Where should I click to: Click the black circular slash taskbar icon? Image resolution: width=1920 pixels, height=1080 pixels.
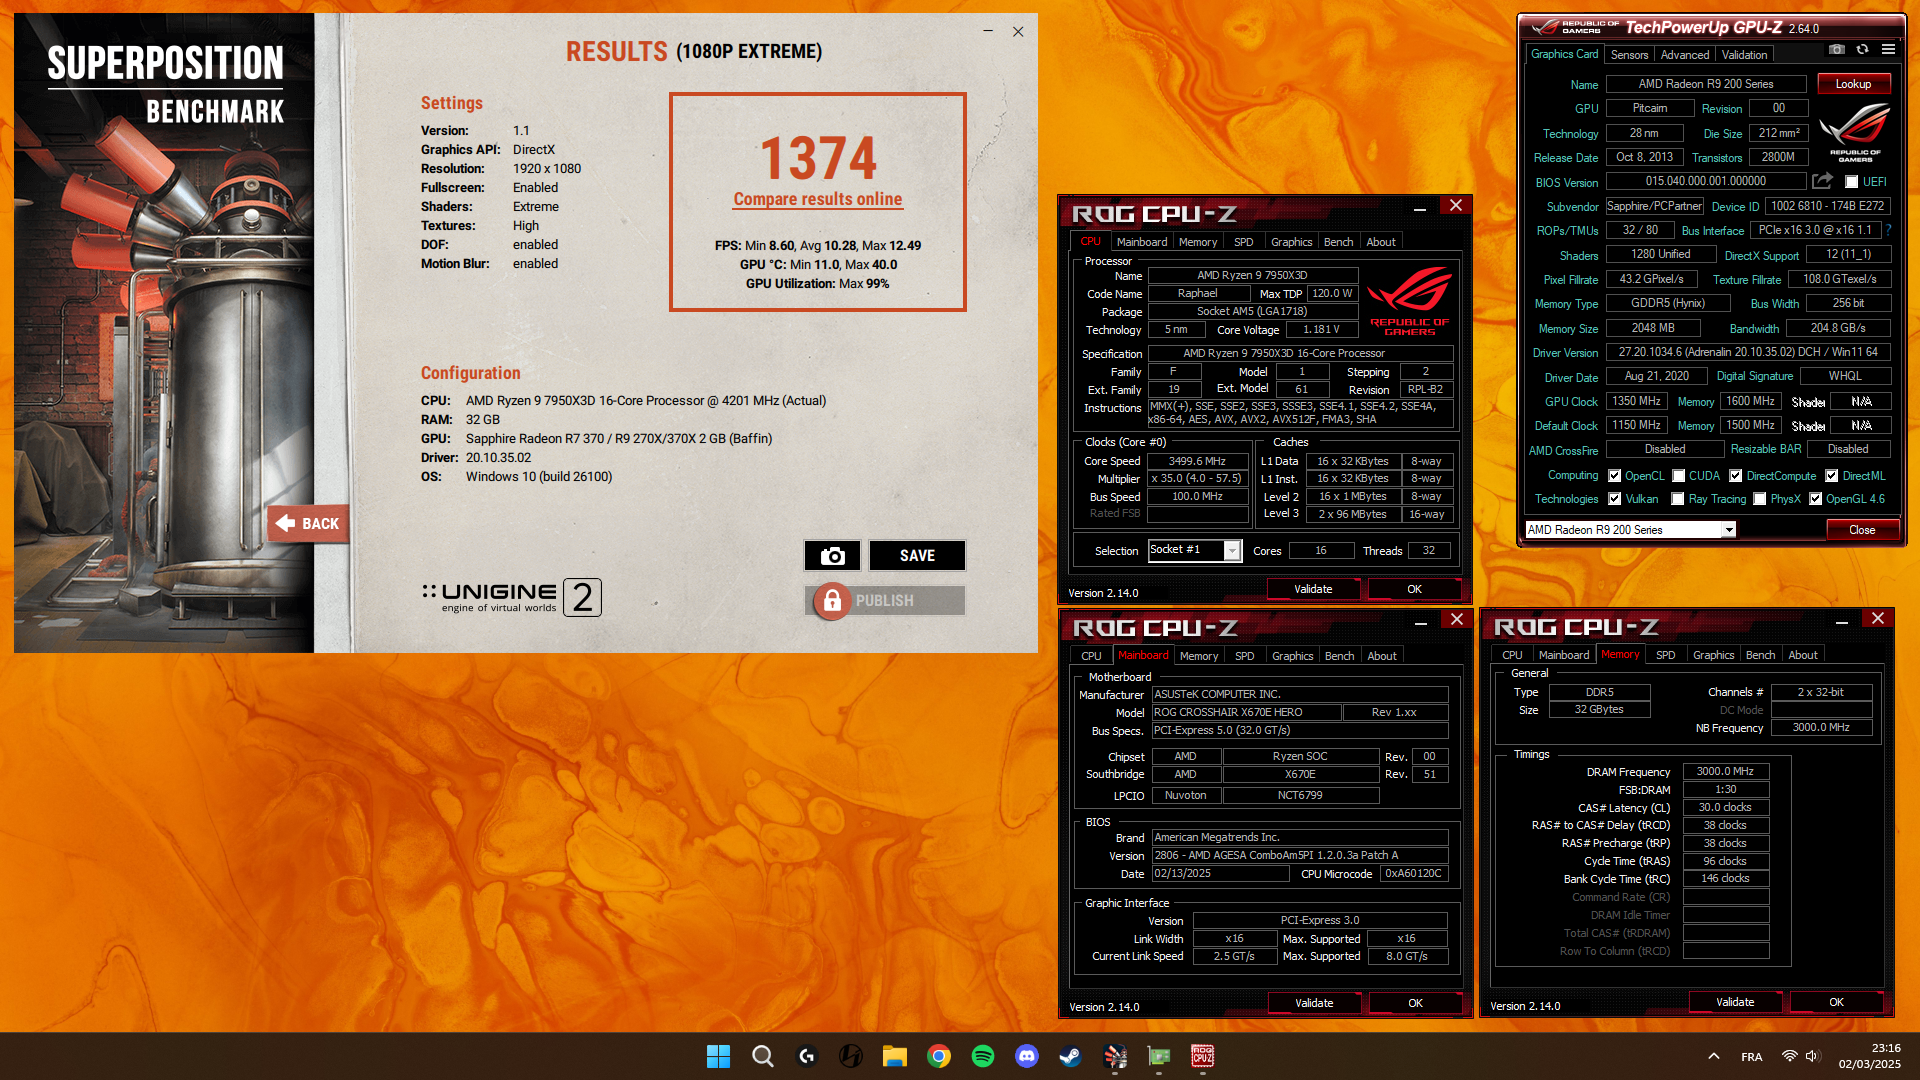(850, 1056)
